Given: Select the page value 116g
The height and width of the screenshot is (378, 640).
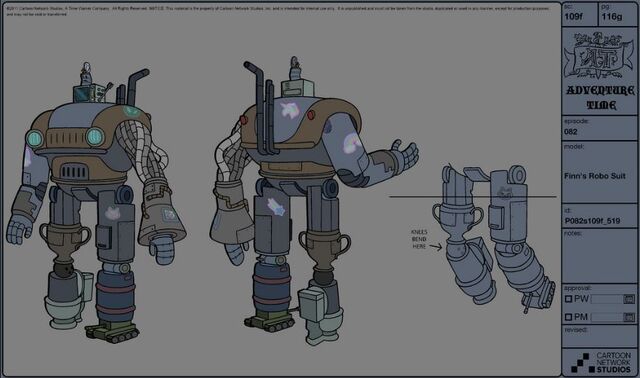Looking at the screenshot, I should click(611, 17).
